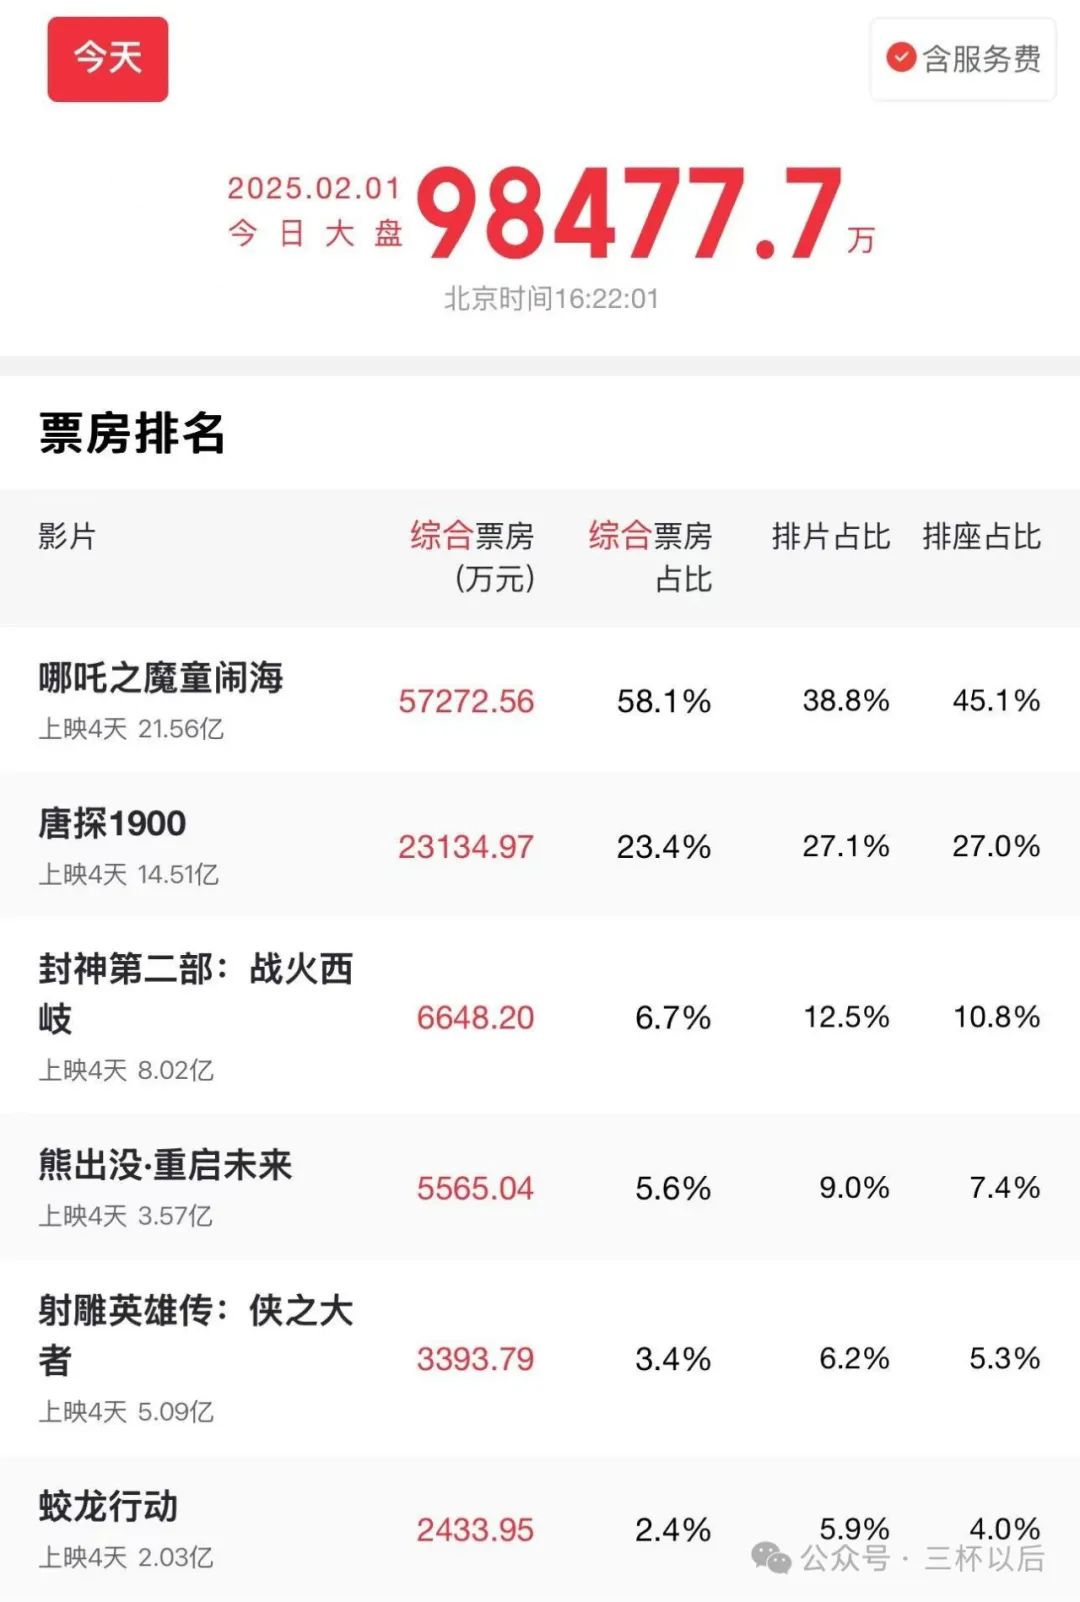Click the 影片 column header
The image size is (1080, 1602).
(67, 537)
